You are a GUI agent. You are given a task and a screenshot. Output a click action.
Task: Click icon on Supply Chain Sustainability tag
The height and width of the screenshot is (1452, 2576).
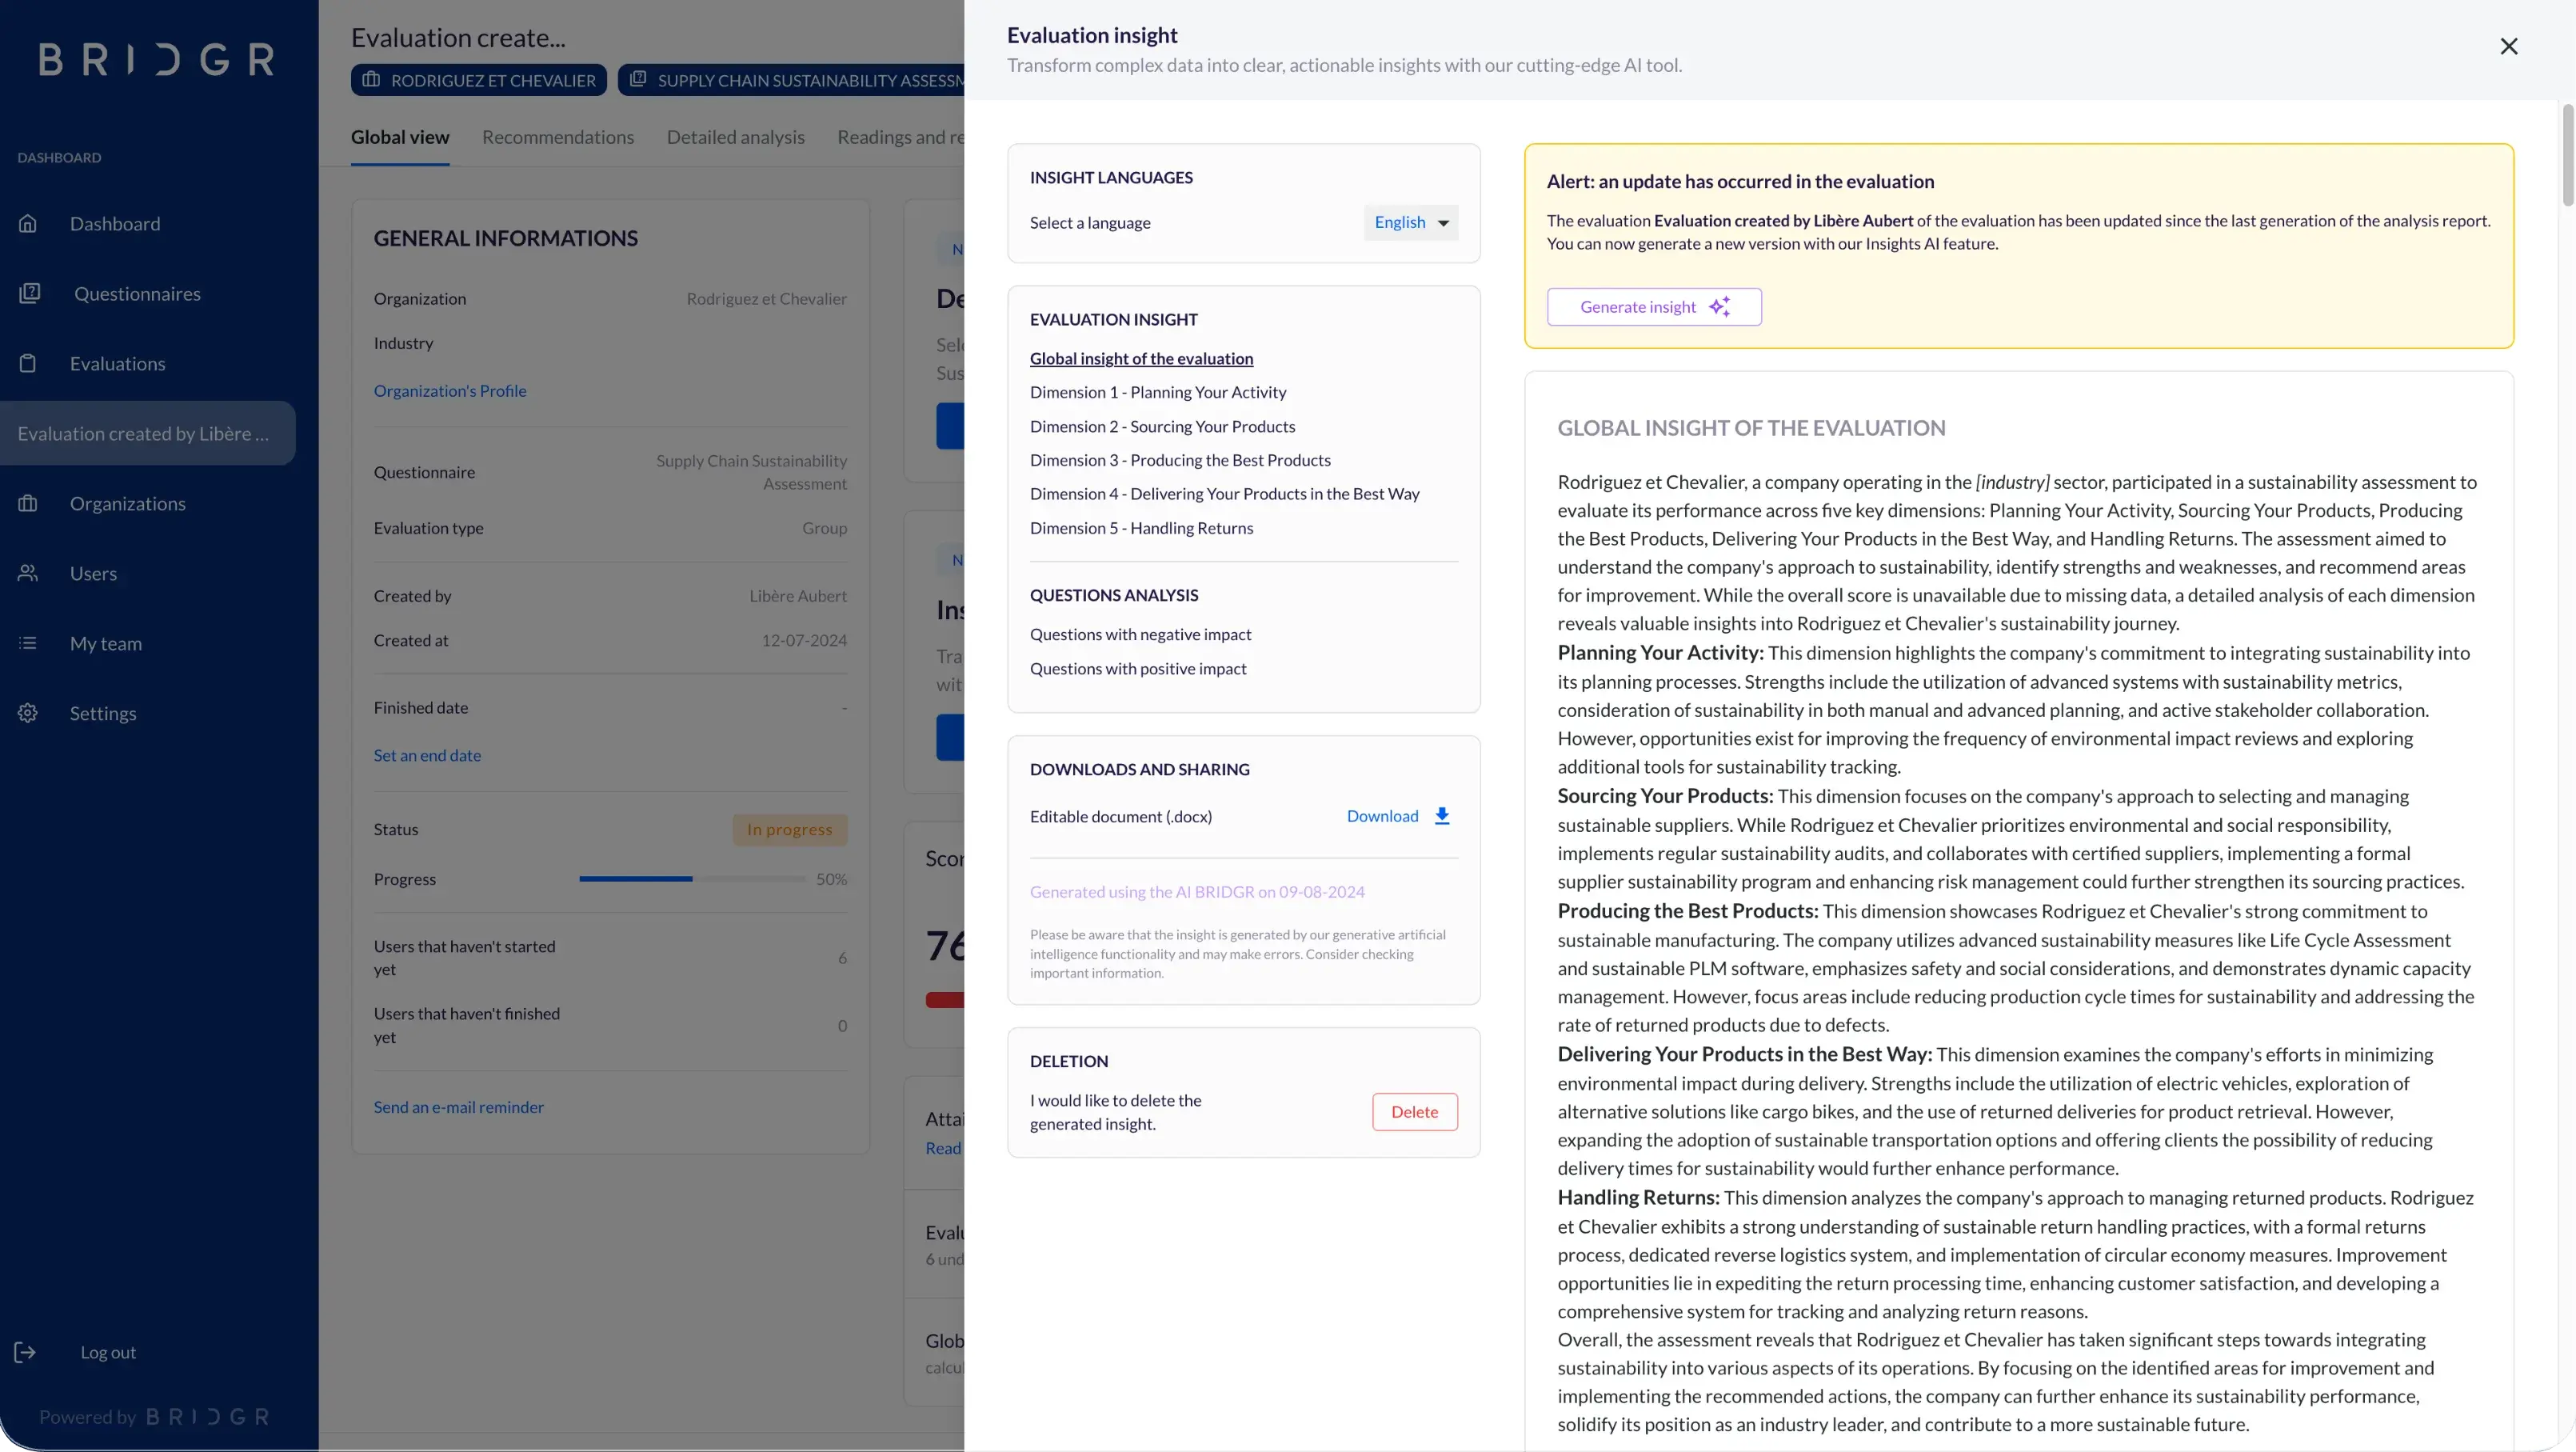point(638,79)
